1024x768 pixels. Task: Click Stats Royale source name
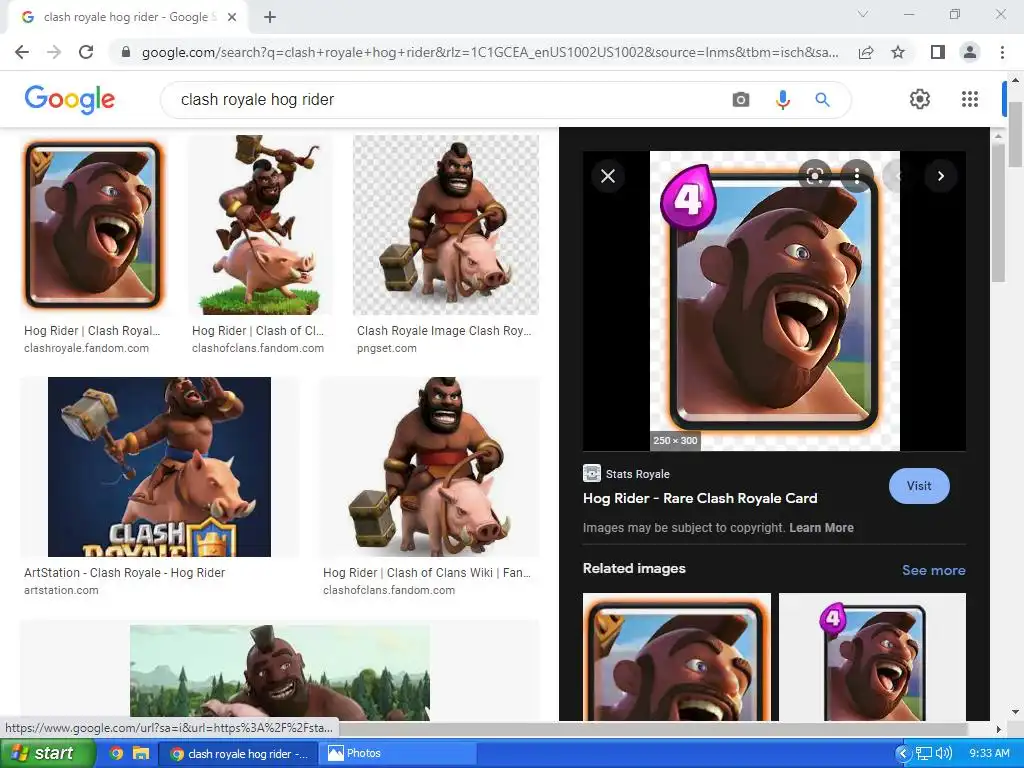pos(637,474)
